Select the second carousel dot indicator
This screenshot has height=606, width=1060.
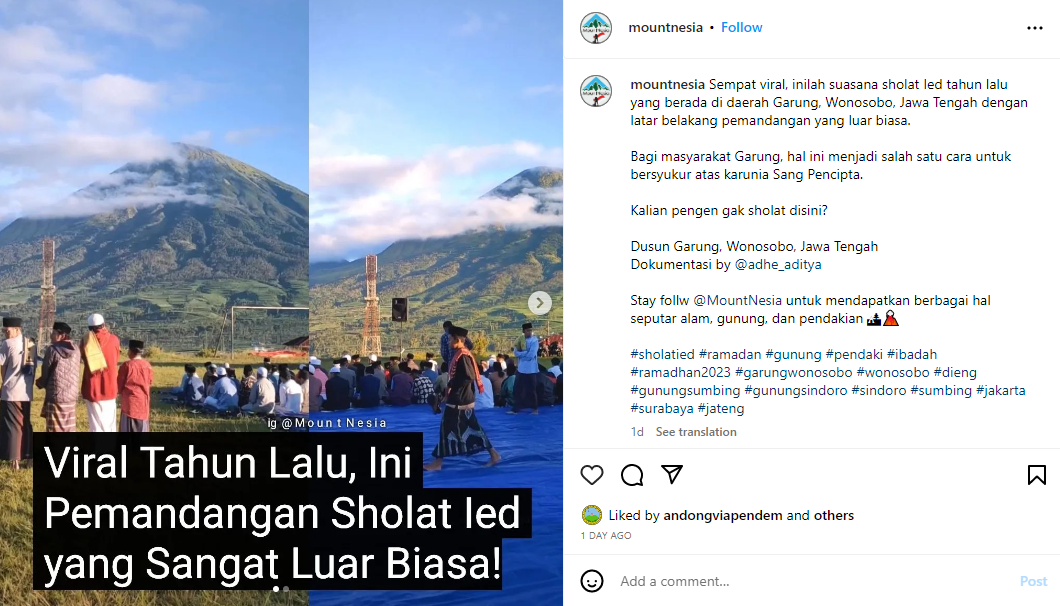[287, 589]
